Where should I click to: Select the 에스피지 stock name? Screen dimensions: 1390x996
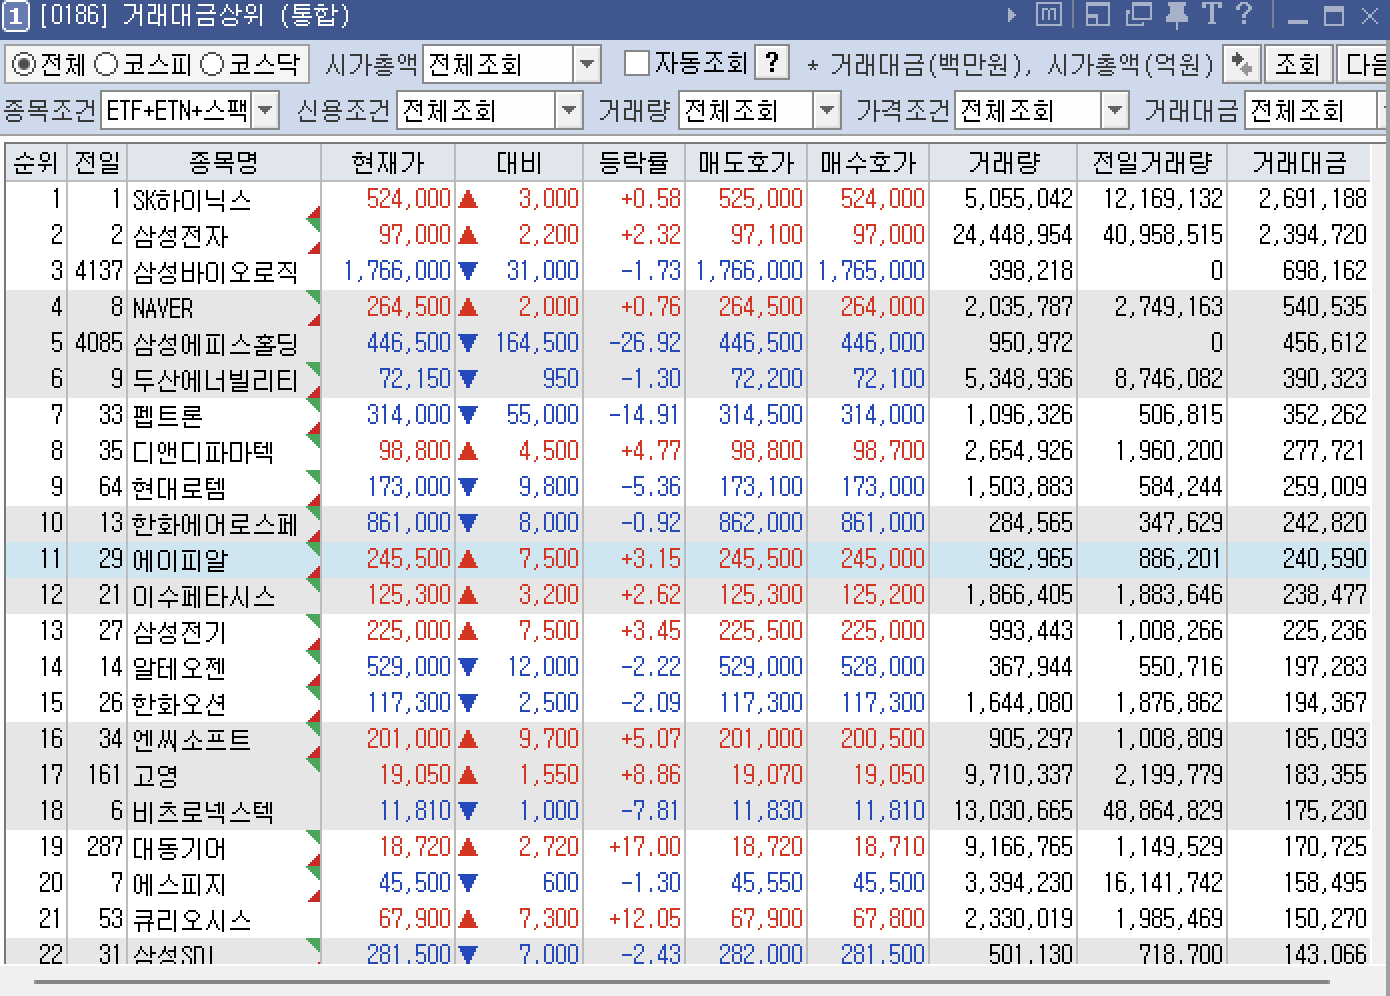point(180,884)
